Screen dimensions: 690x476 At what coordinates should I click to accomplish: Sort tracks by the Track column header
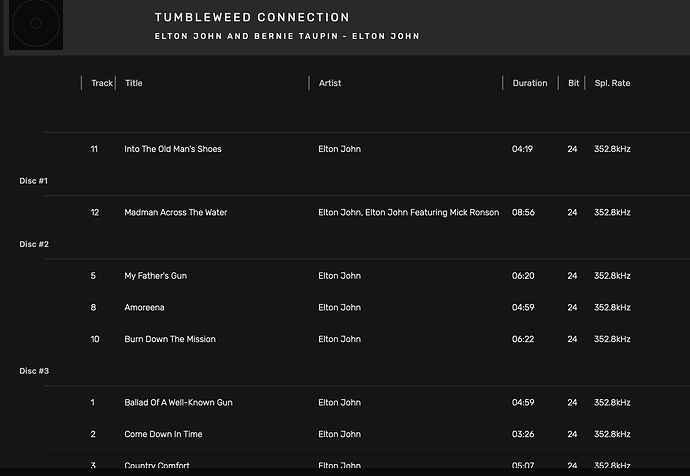102,83
